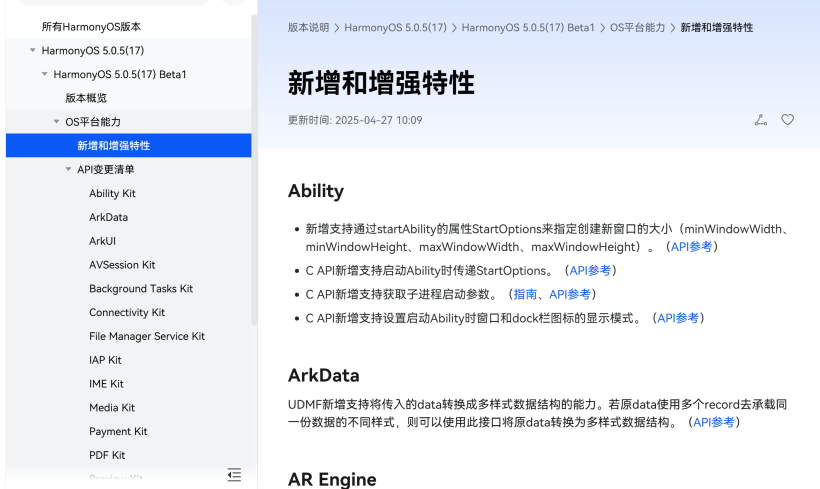820x489 pixels.
Task: Click the OS平台能力 sidebar label
Action: tap(93, 122)
